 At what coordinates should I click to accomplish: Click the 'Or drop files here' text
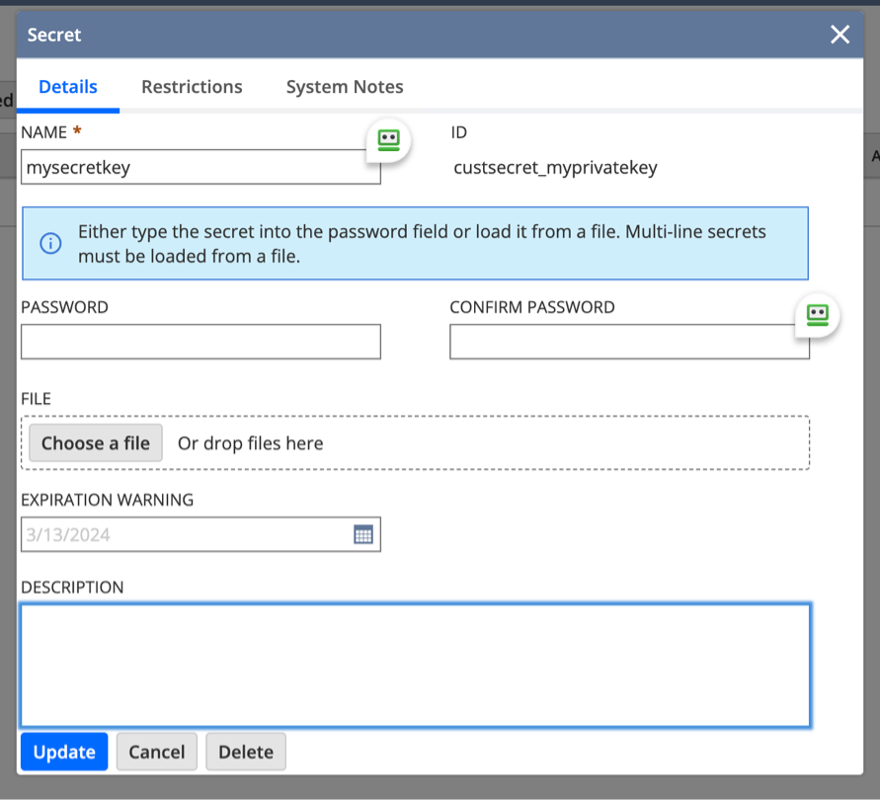point(250,443)
